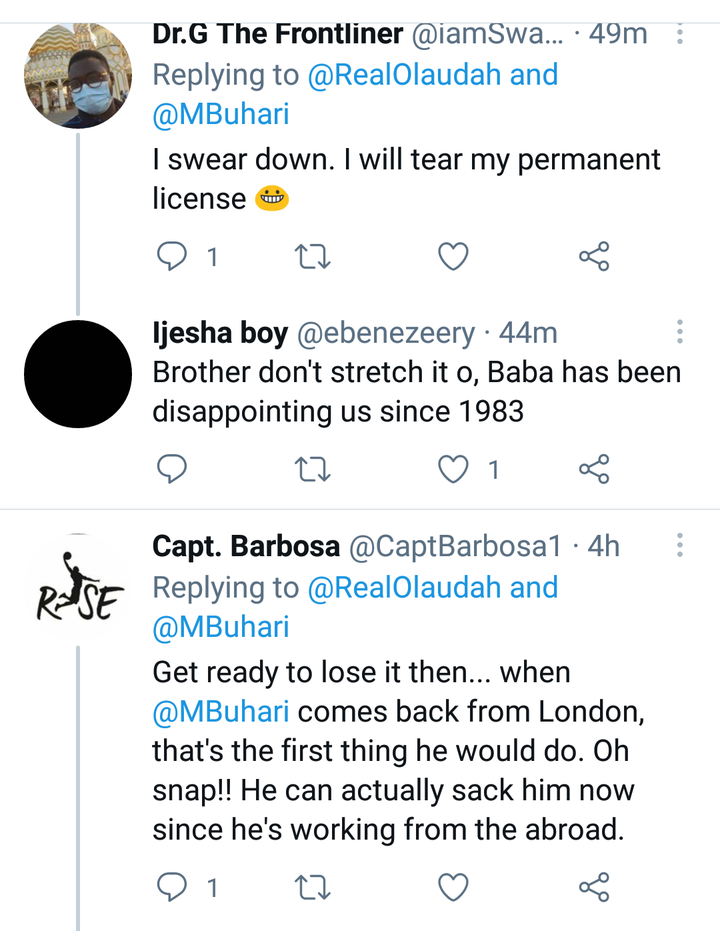
Task: Share Dr.G The Frontliner's tweet
Action: 594,256
